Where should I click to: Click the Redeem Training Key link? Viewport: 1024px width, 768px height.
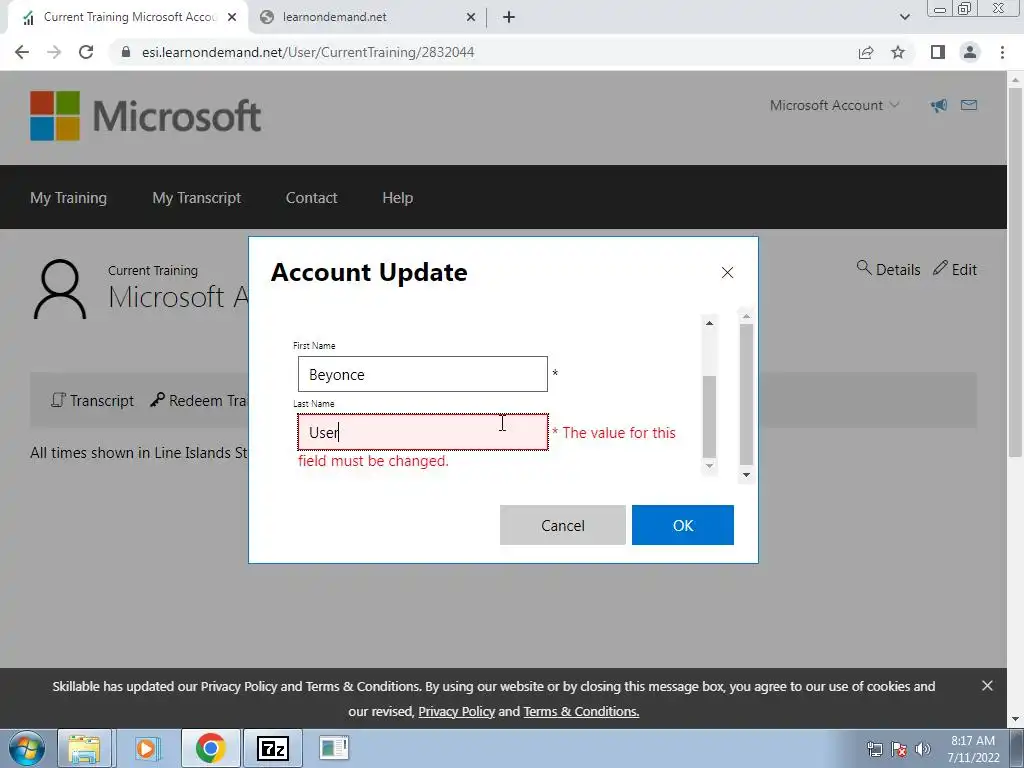[x=199, y=400]
